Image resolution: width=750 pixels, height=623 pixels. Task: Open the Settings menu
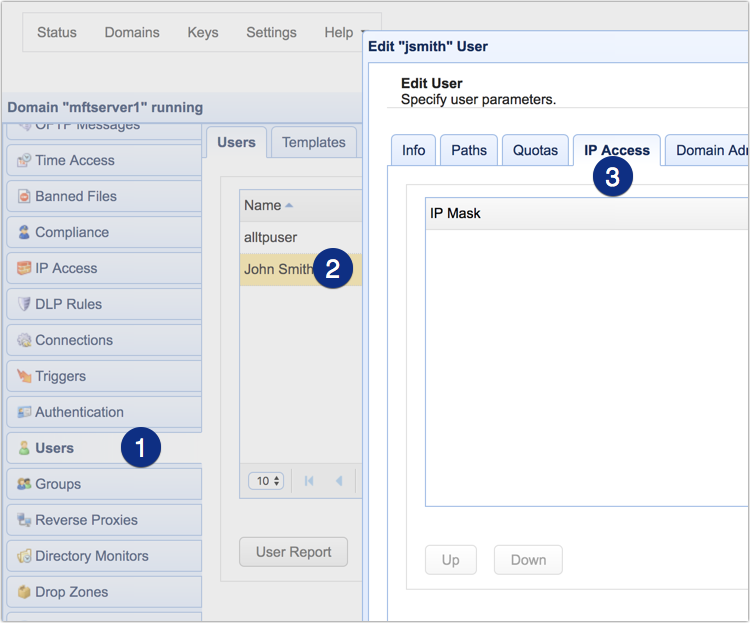click(271, 33)
